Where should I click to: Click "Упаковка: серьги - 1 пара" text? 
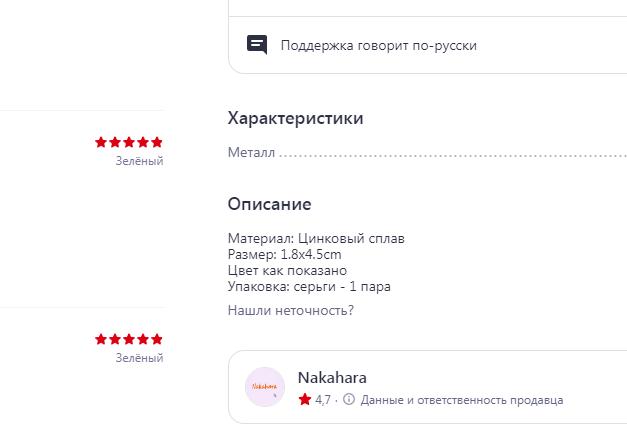pyautogui.click(x=309, y=287)
